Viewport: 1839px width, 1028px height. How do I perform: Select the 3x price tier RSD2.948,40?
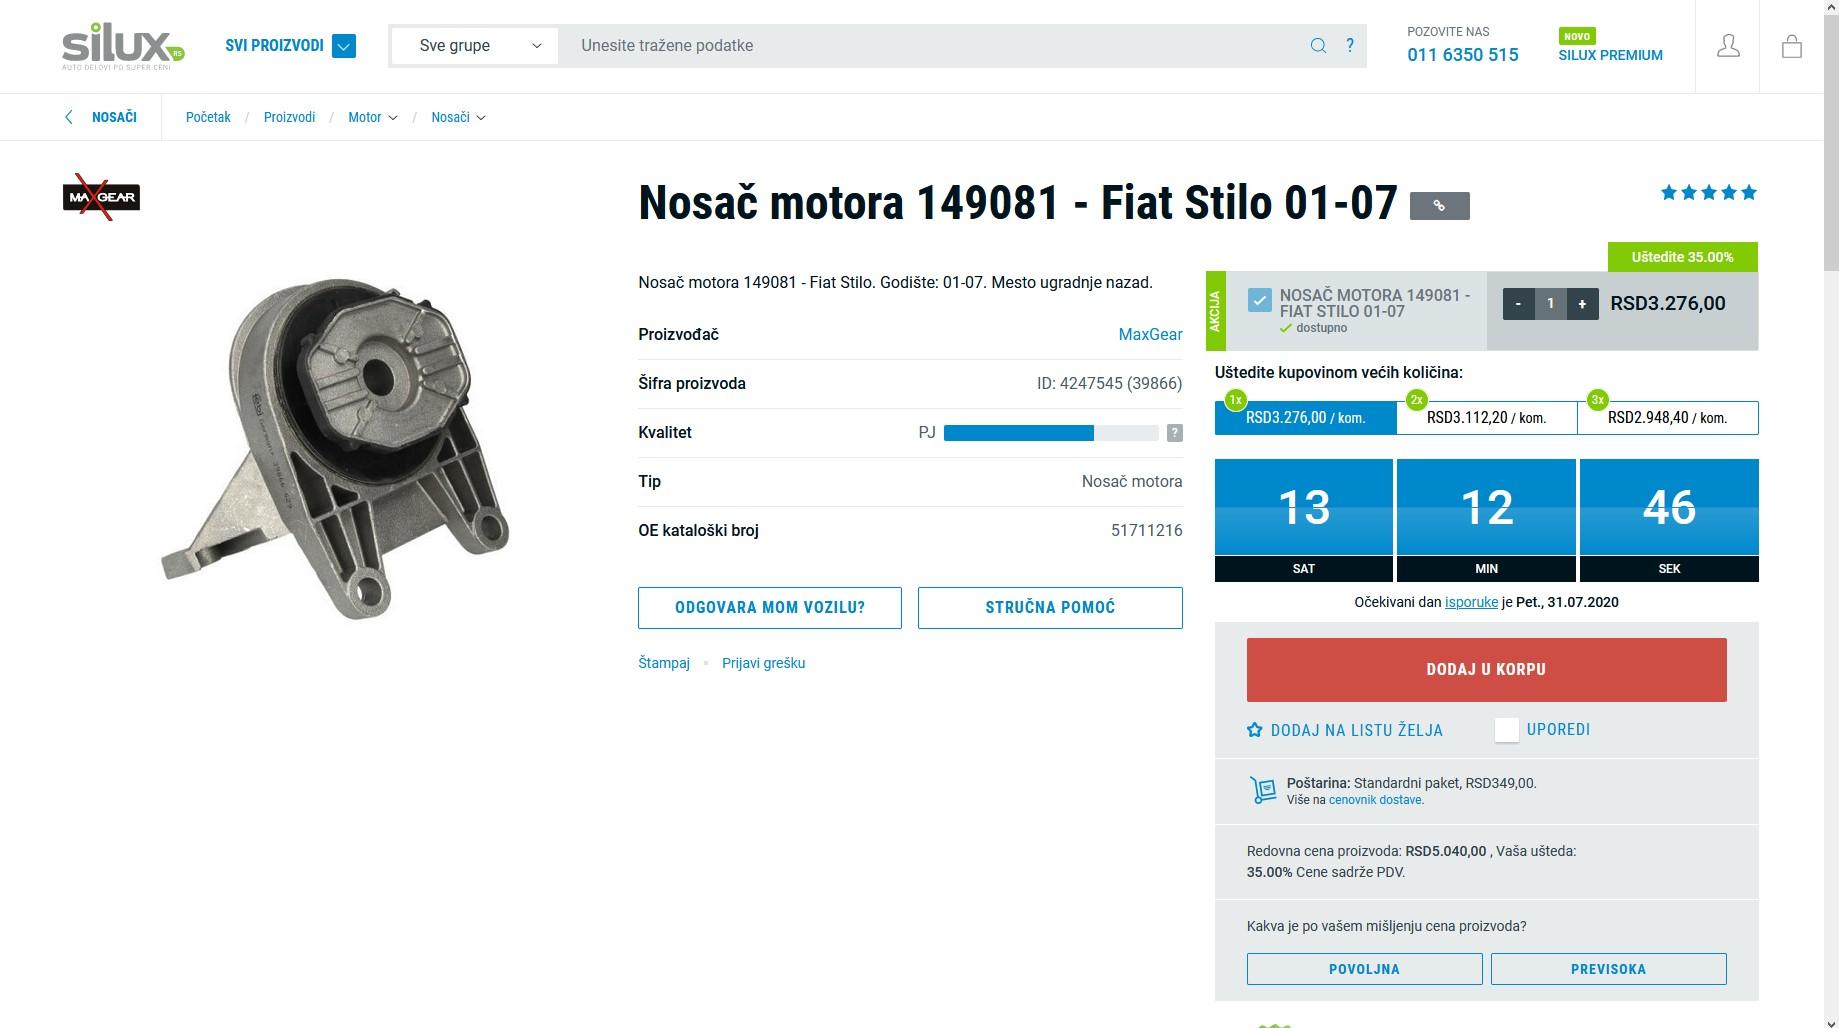pyautogui.click(x=1667, y=417)
